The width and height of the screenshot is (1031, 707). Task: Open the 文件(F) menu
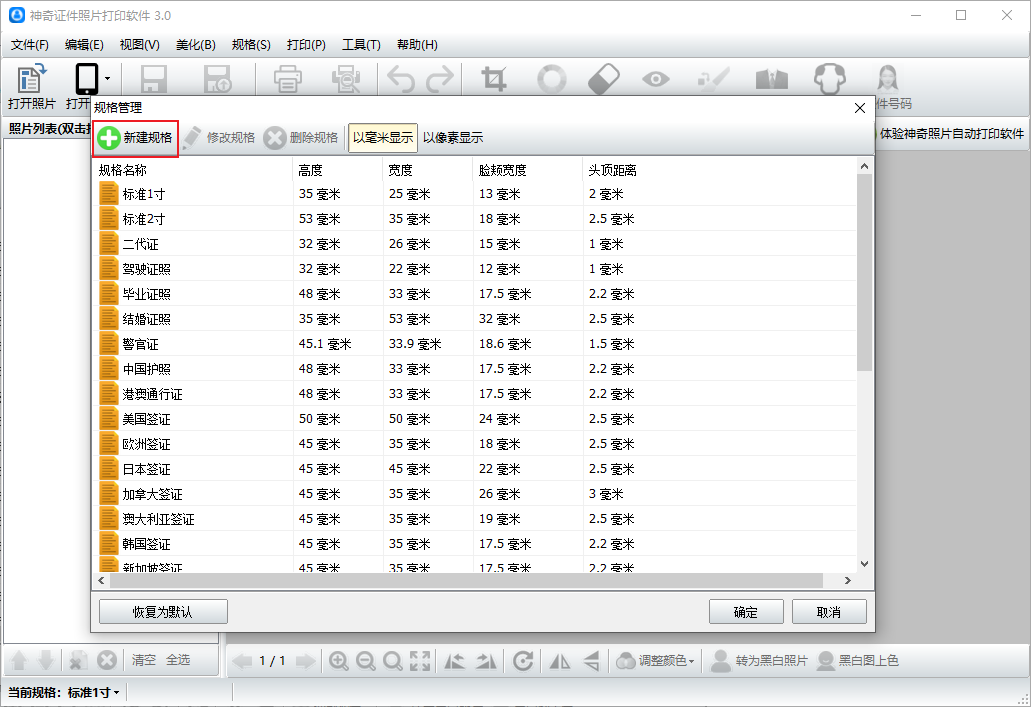click(30, 45)
